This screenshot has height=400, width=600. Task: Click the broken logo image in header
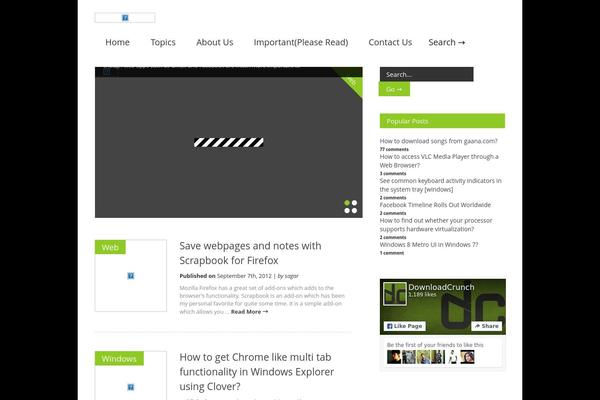pos(125,18)
